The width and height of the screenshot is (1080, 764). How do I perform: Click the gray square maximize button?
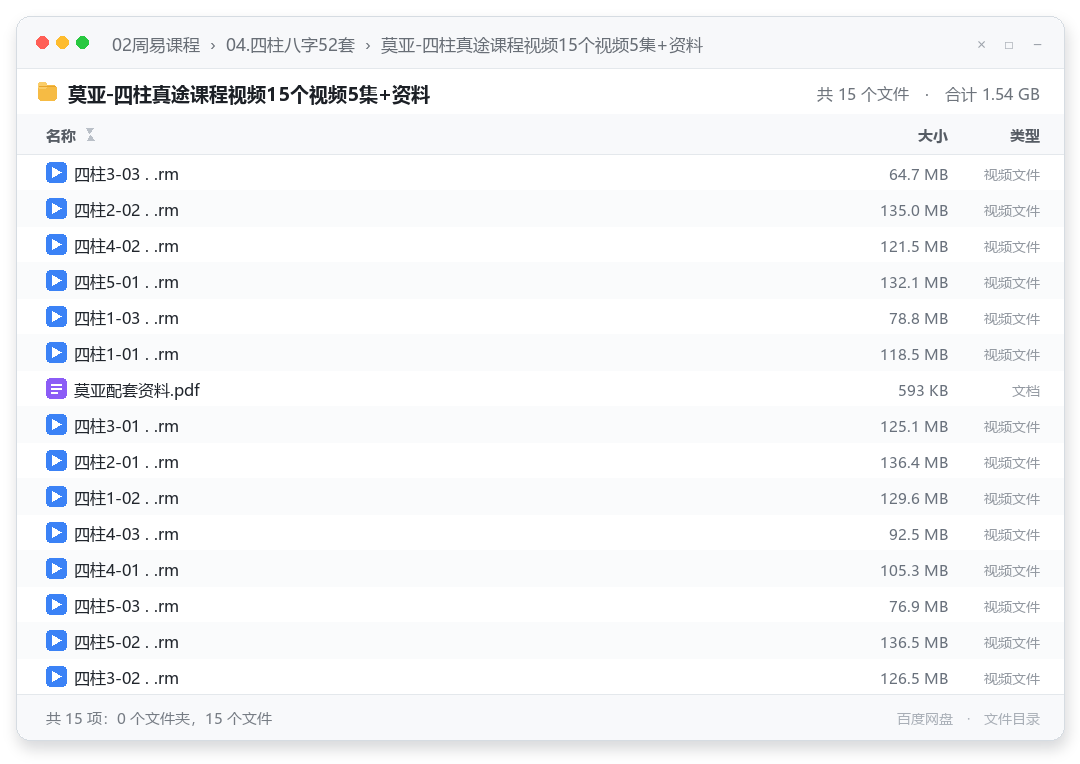1009,45
